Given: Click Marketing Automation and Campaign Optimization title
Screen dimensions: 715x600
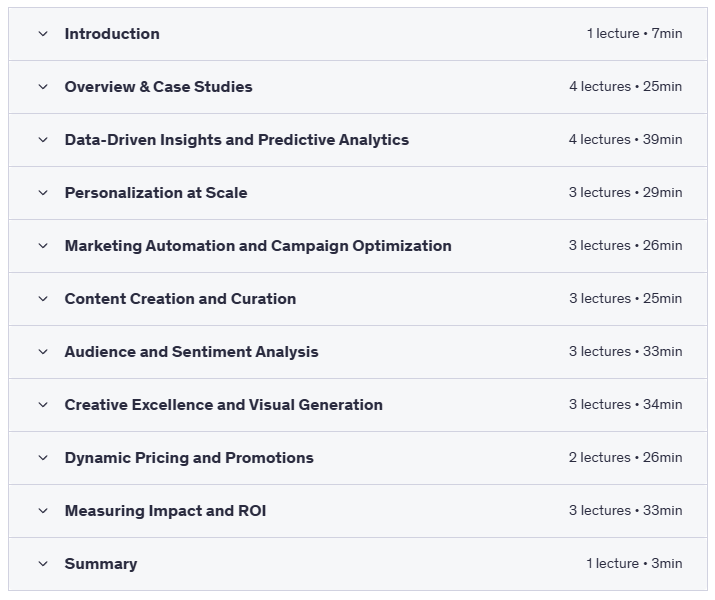Looking at the screenshot, I should point(258,246).
